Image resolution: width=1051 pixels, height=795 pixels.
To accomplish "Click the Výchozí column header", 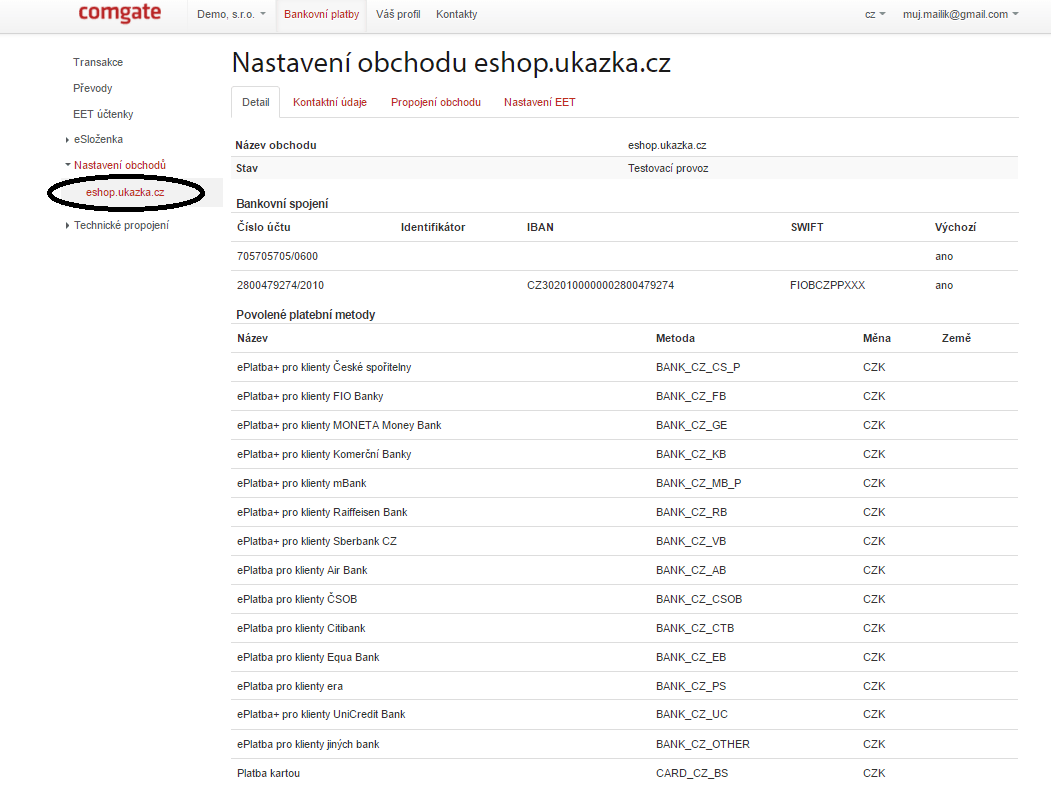I will tap(955, 227).
